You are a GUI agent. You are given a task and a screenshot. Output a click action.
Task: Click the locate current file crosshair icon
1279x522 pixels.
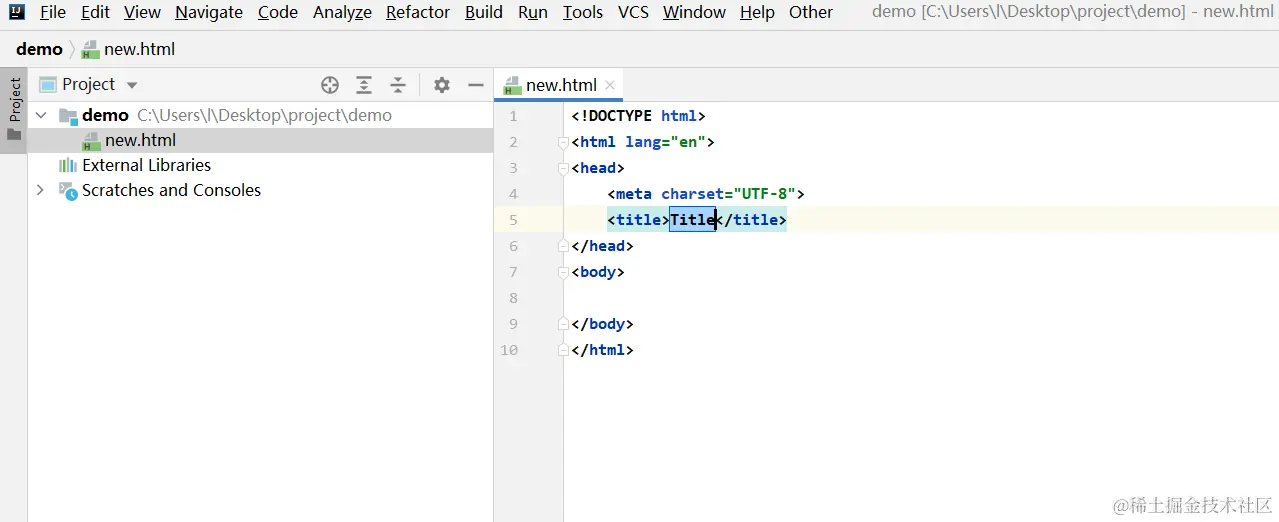[330, 85]
